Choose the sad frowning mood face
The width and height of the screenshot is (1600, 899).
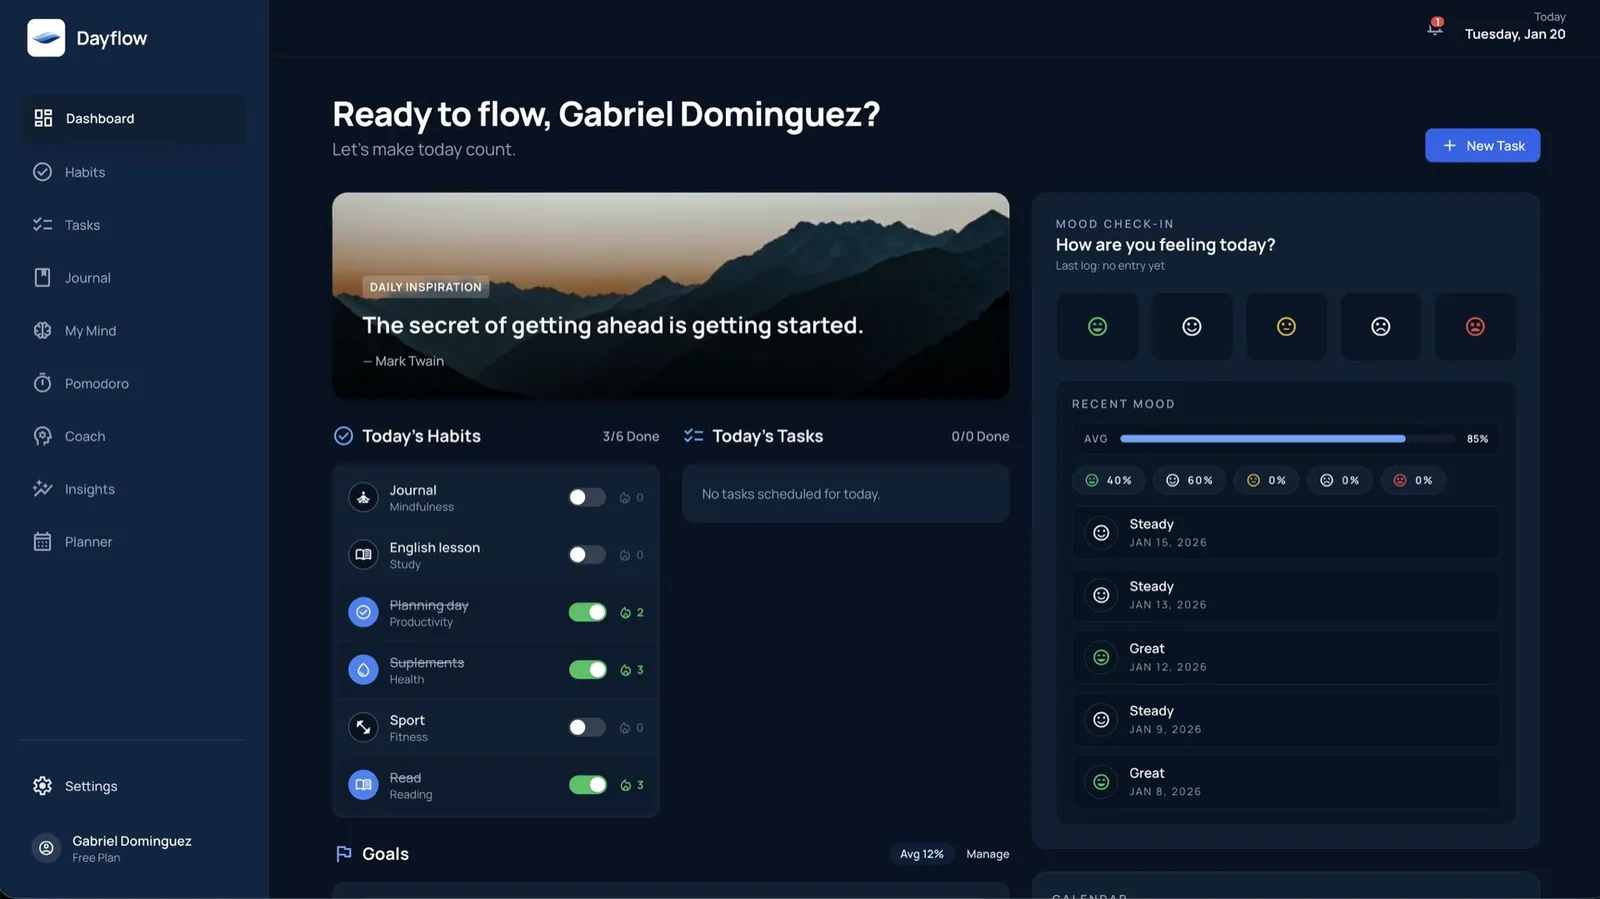1381,326
